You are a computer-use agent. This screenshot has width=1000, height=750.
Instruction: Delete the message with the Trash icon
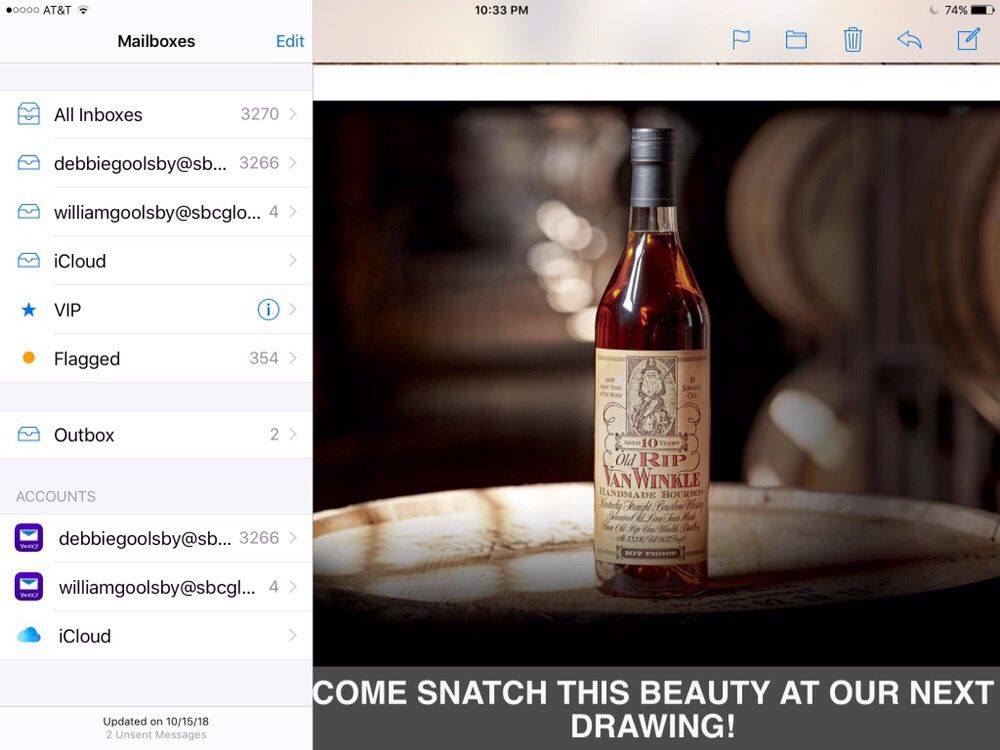tap(853, 40)
